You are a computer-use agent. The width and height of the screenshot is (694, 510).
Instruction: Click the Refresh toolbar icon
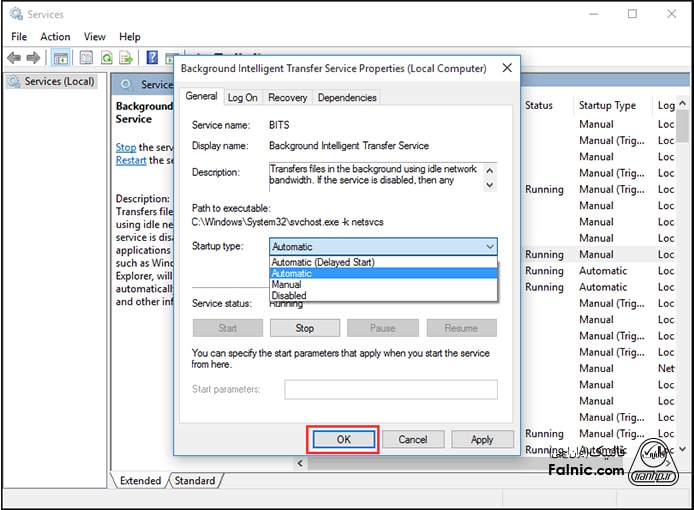tap(105, 58)
